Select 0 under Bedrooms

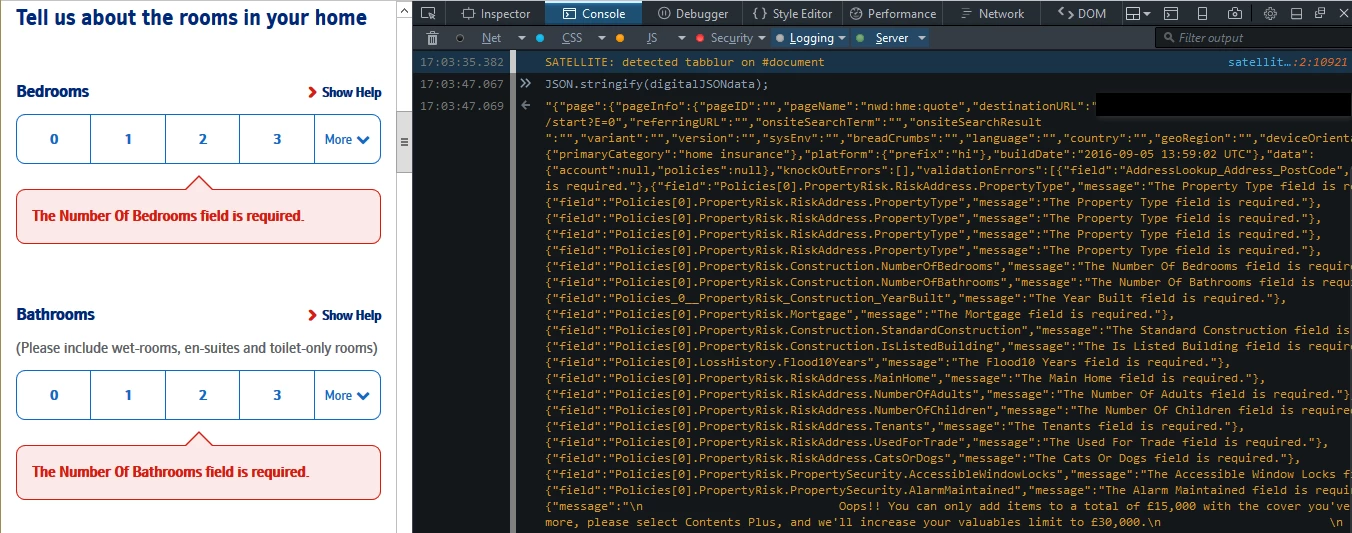click(x=54, y=139)
